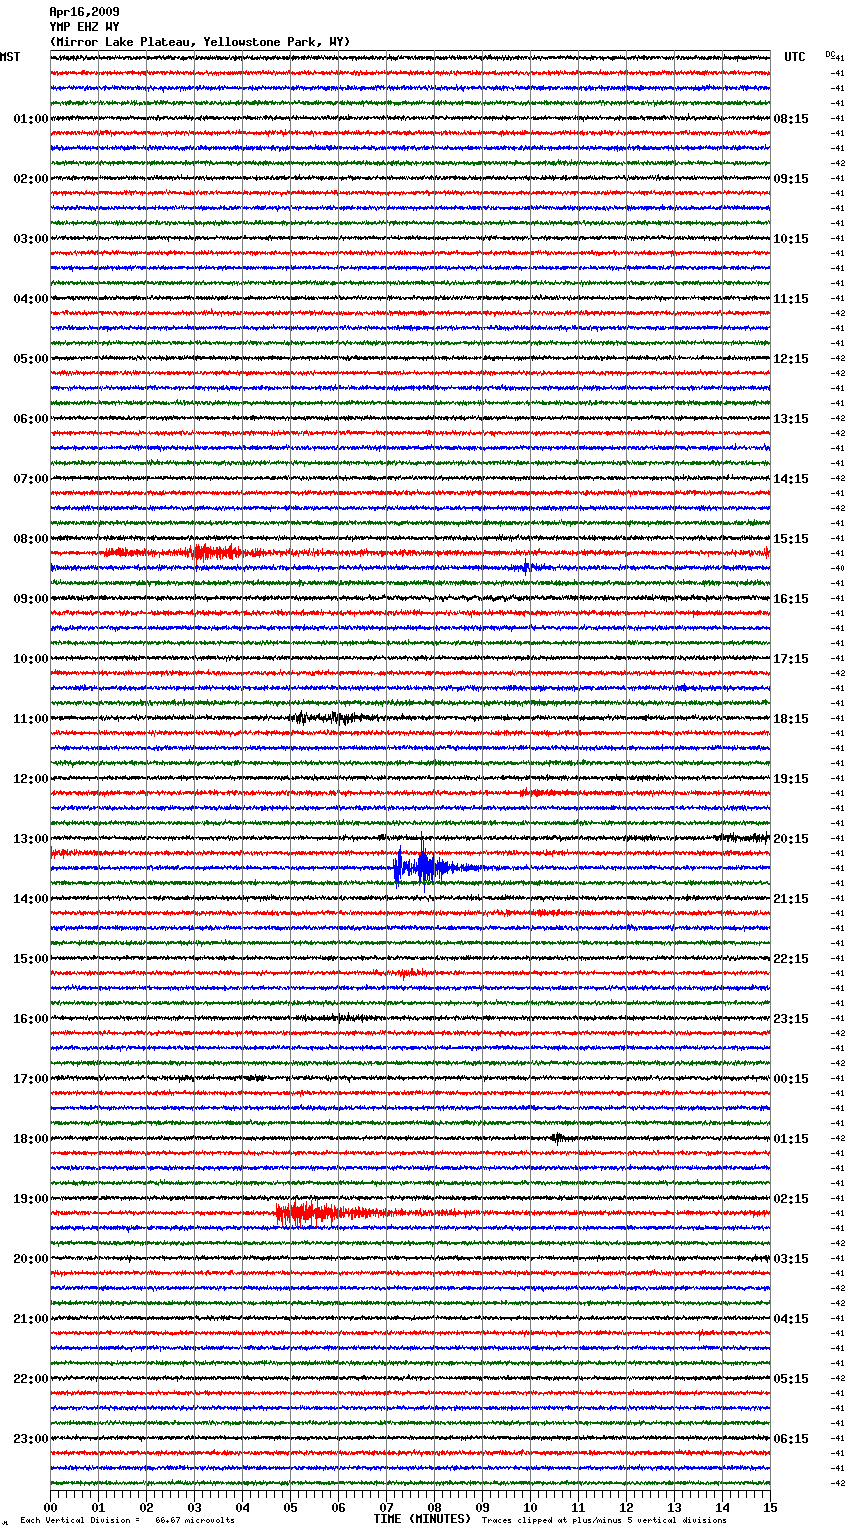Click the Mirror Lake Plateau location title
The image size is (850, 1534).
200,42
